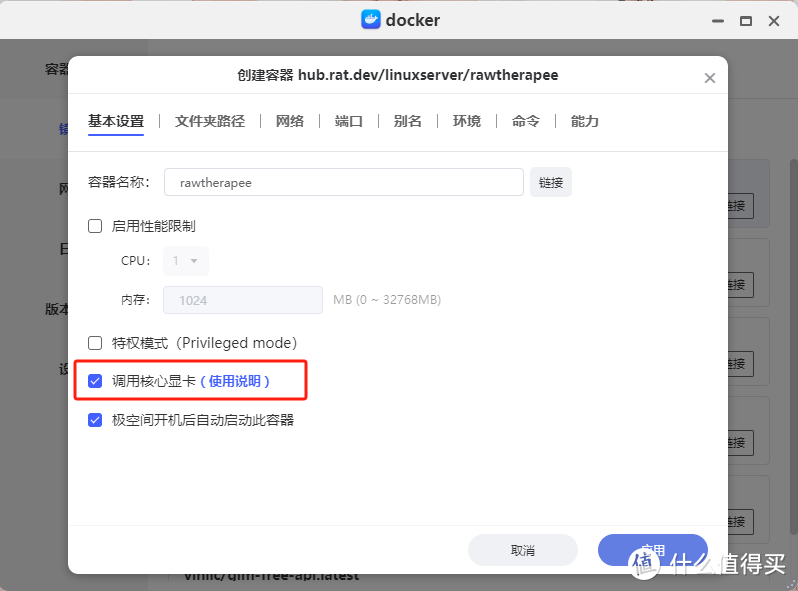
Task: Close the create container dialog
Action: coord(709,78)
